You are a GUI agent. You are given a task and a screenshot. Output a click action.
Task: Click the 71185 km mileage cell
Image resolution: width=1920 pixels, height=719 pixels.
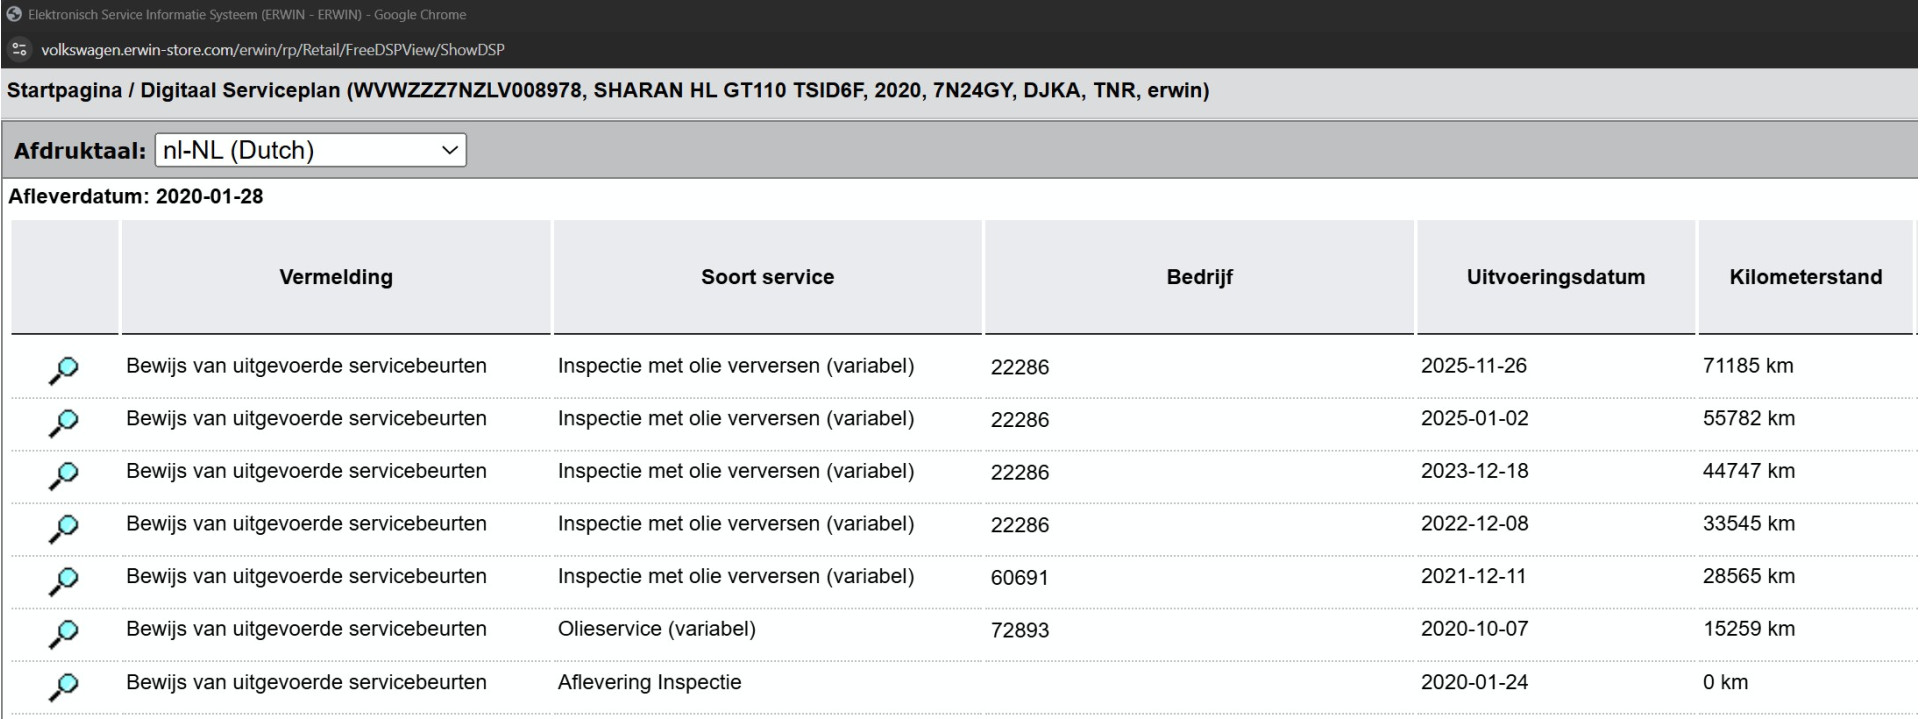coord(1748,366)
